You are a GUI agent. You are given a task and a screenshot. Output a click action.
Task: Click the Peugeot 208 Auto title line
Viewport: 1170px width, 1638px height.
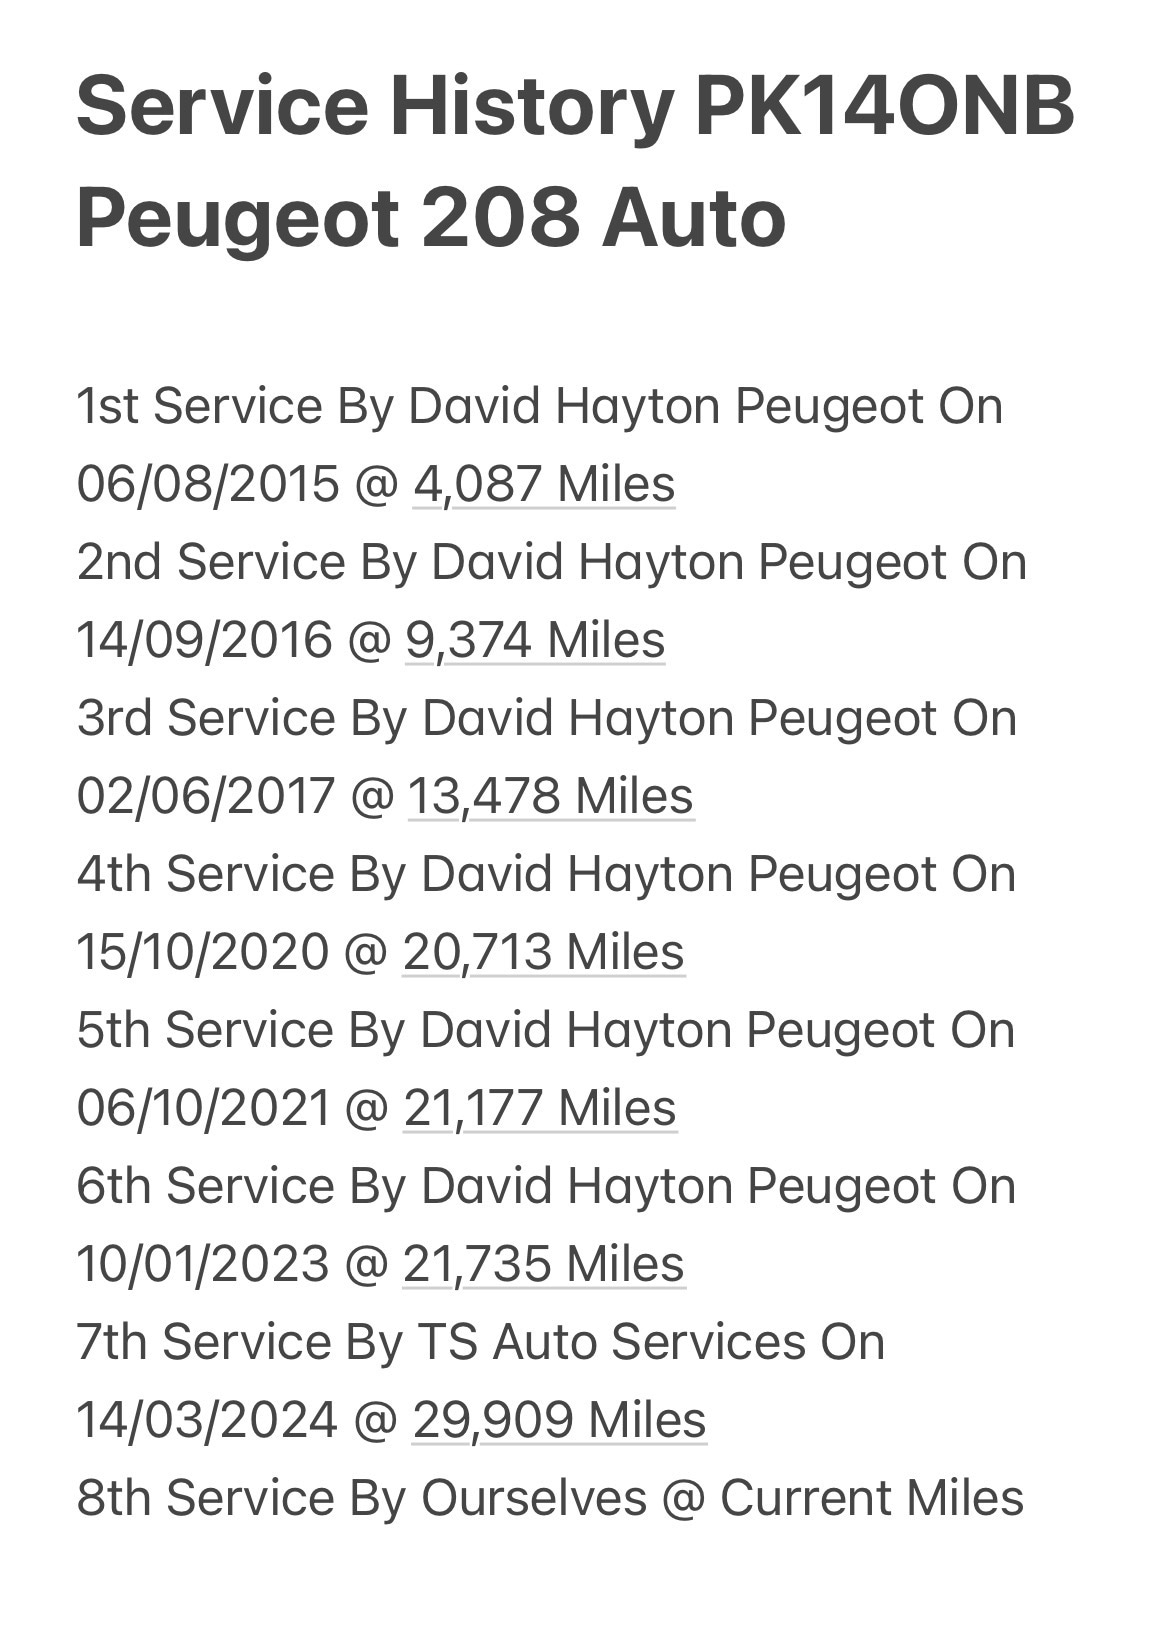click(431, 217)
